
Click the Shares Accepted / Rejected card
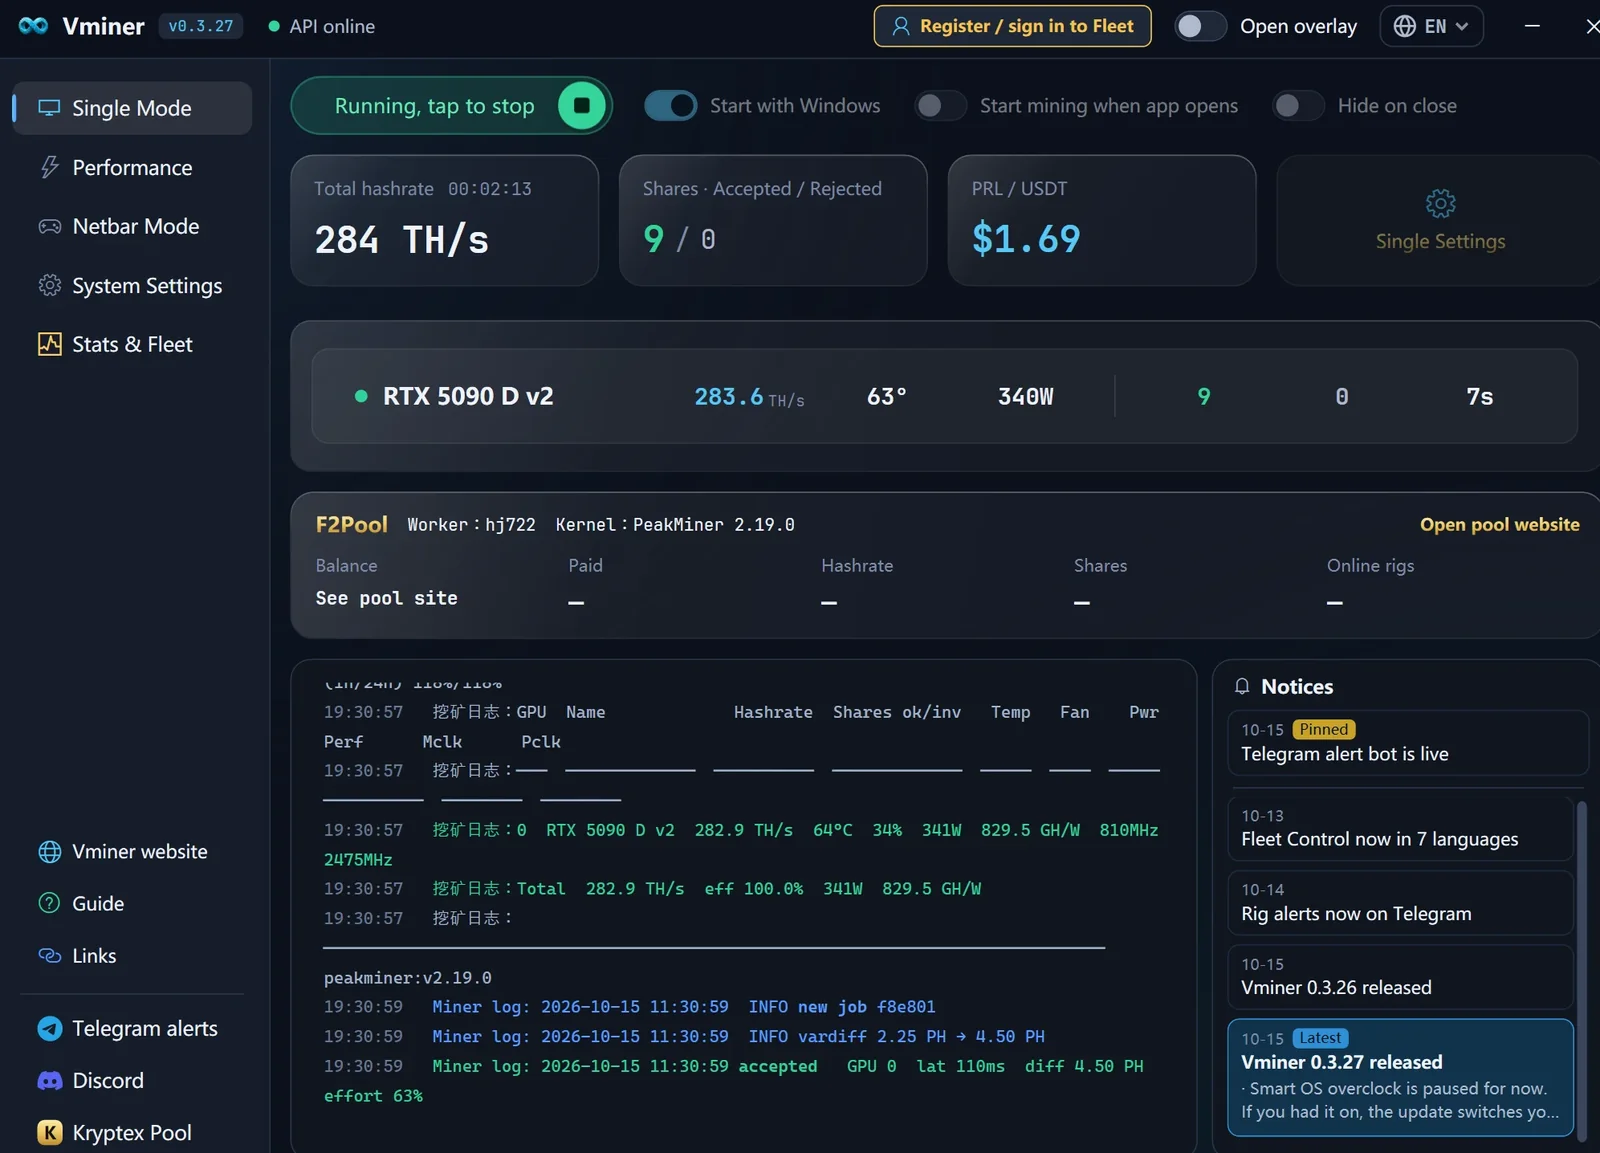coord(773,220)
